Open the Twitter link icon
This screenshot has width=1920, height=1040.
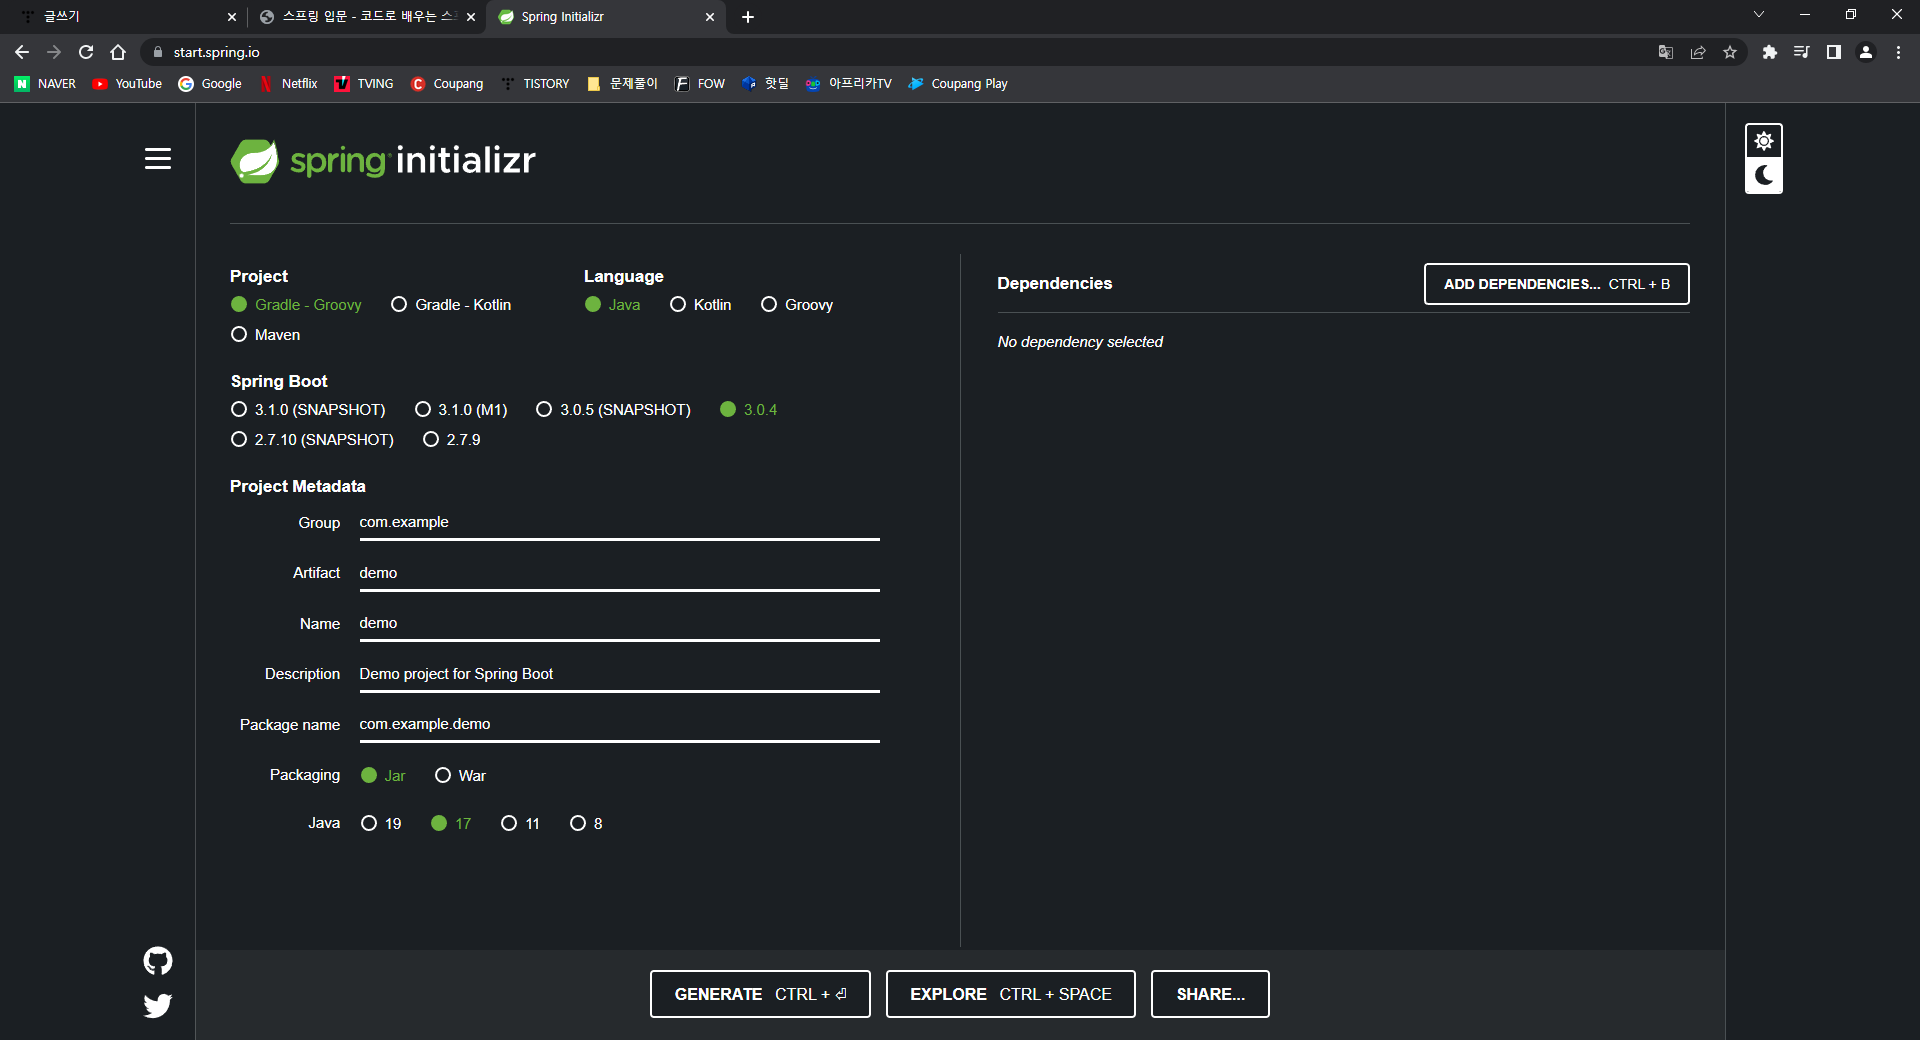[x=158, y=1005]
